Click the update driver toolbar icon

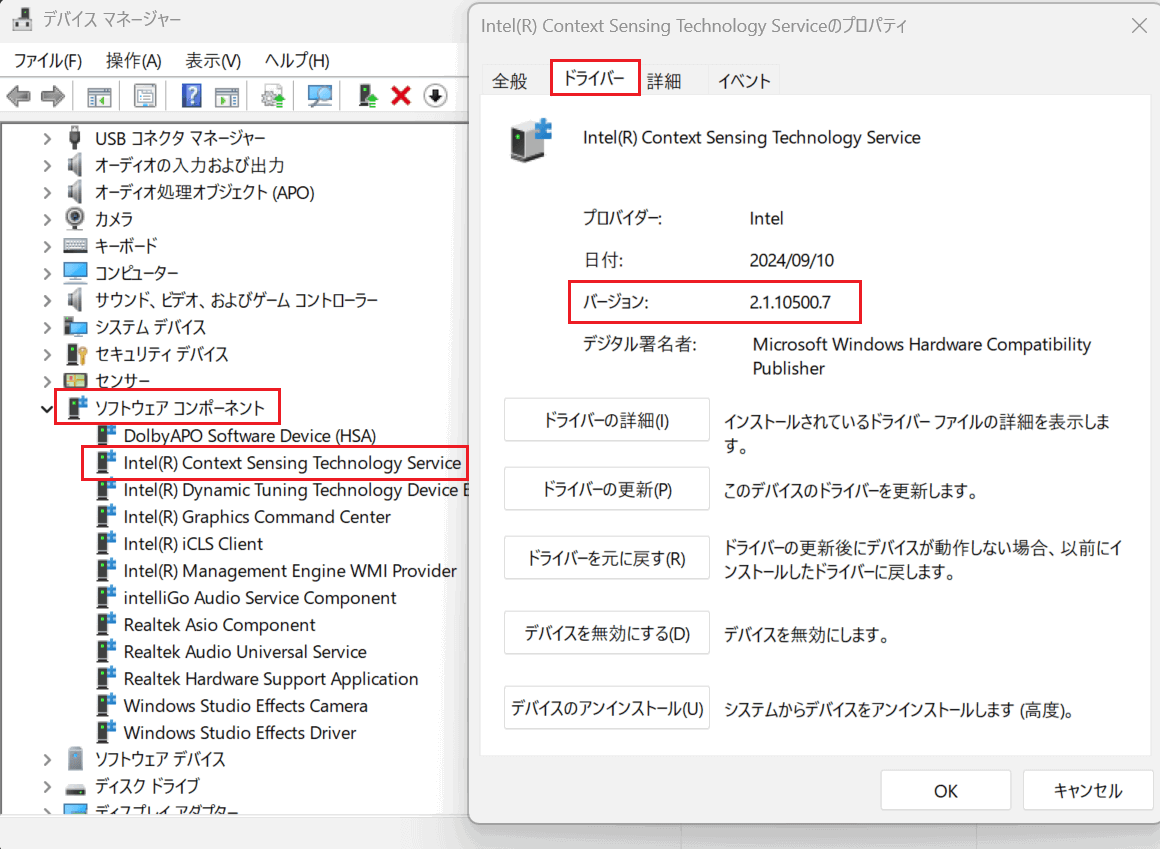coord(273,96)
